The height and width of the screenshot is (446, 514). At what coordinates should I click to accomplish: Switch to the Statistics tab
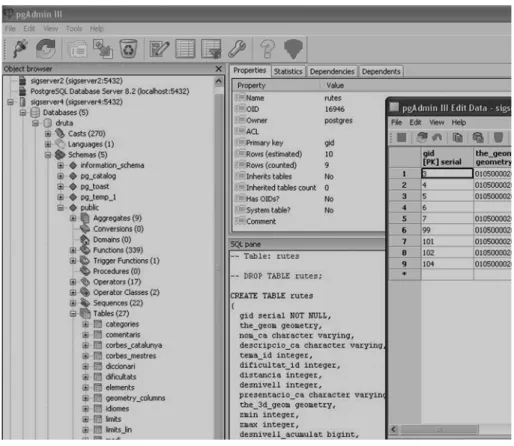288,71
